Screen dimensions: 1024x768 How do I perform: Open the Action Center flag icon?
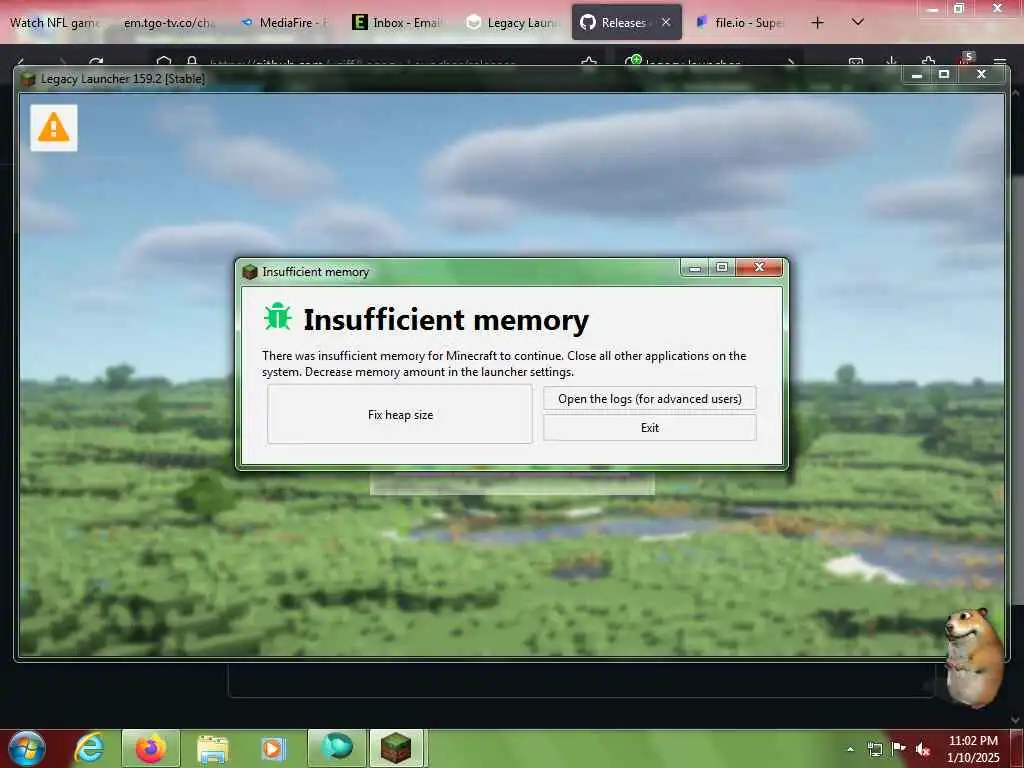tap(899, 748)
